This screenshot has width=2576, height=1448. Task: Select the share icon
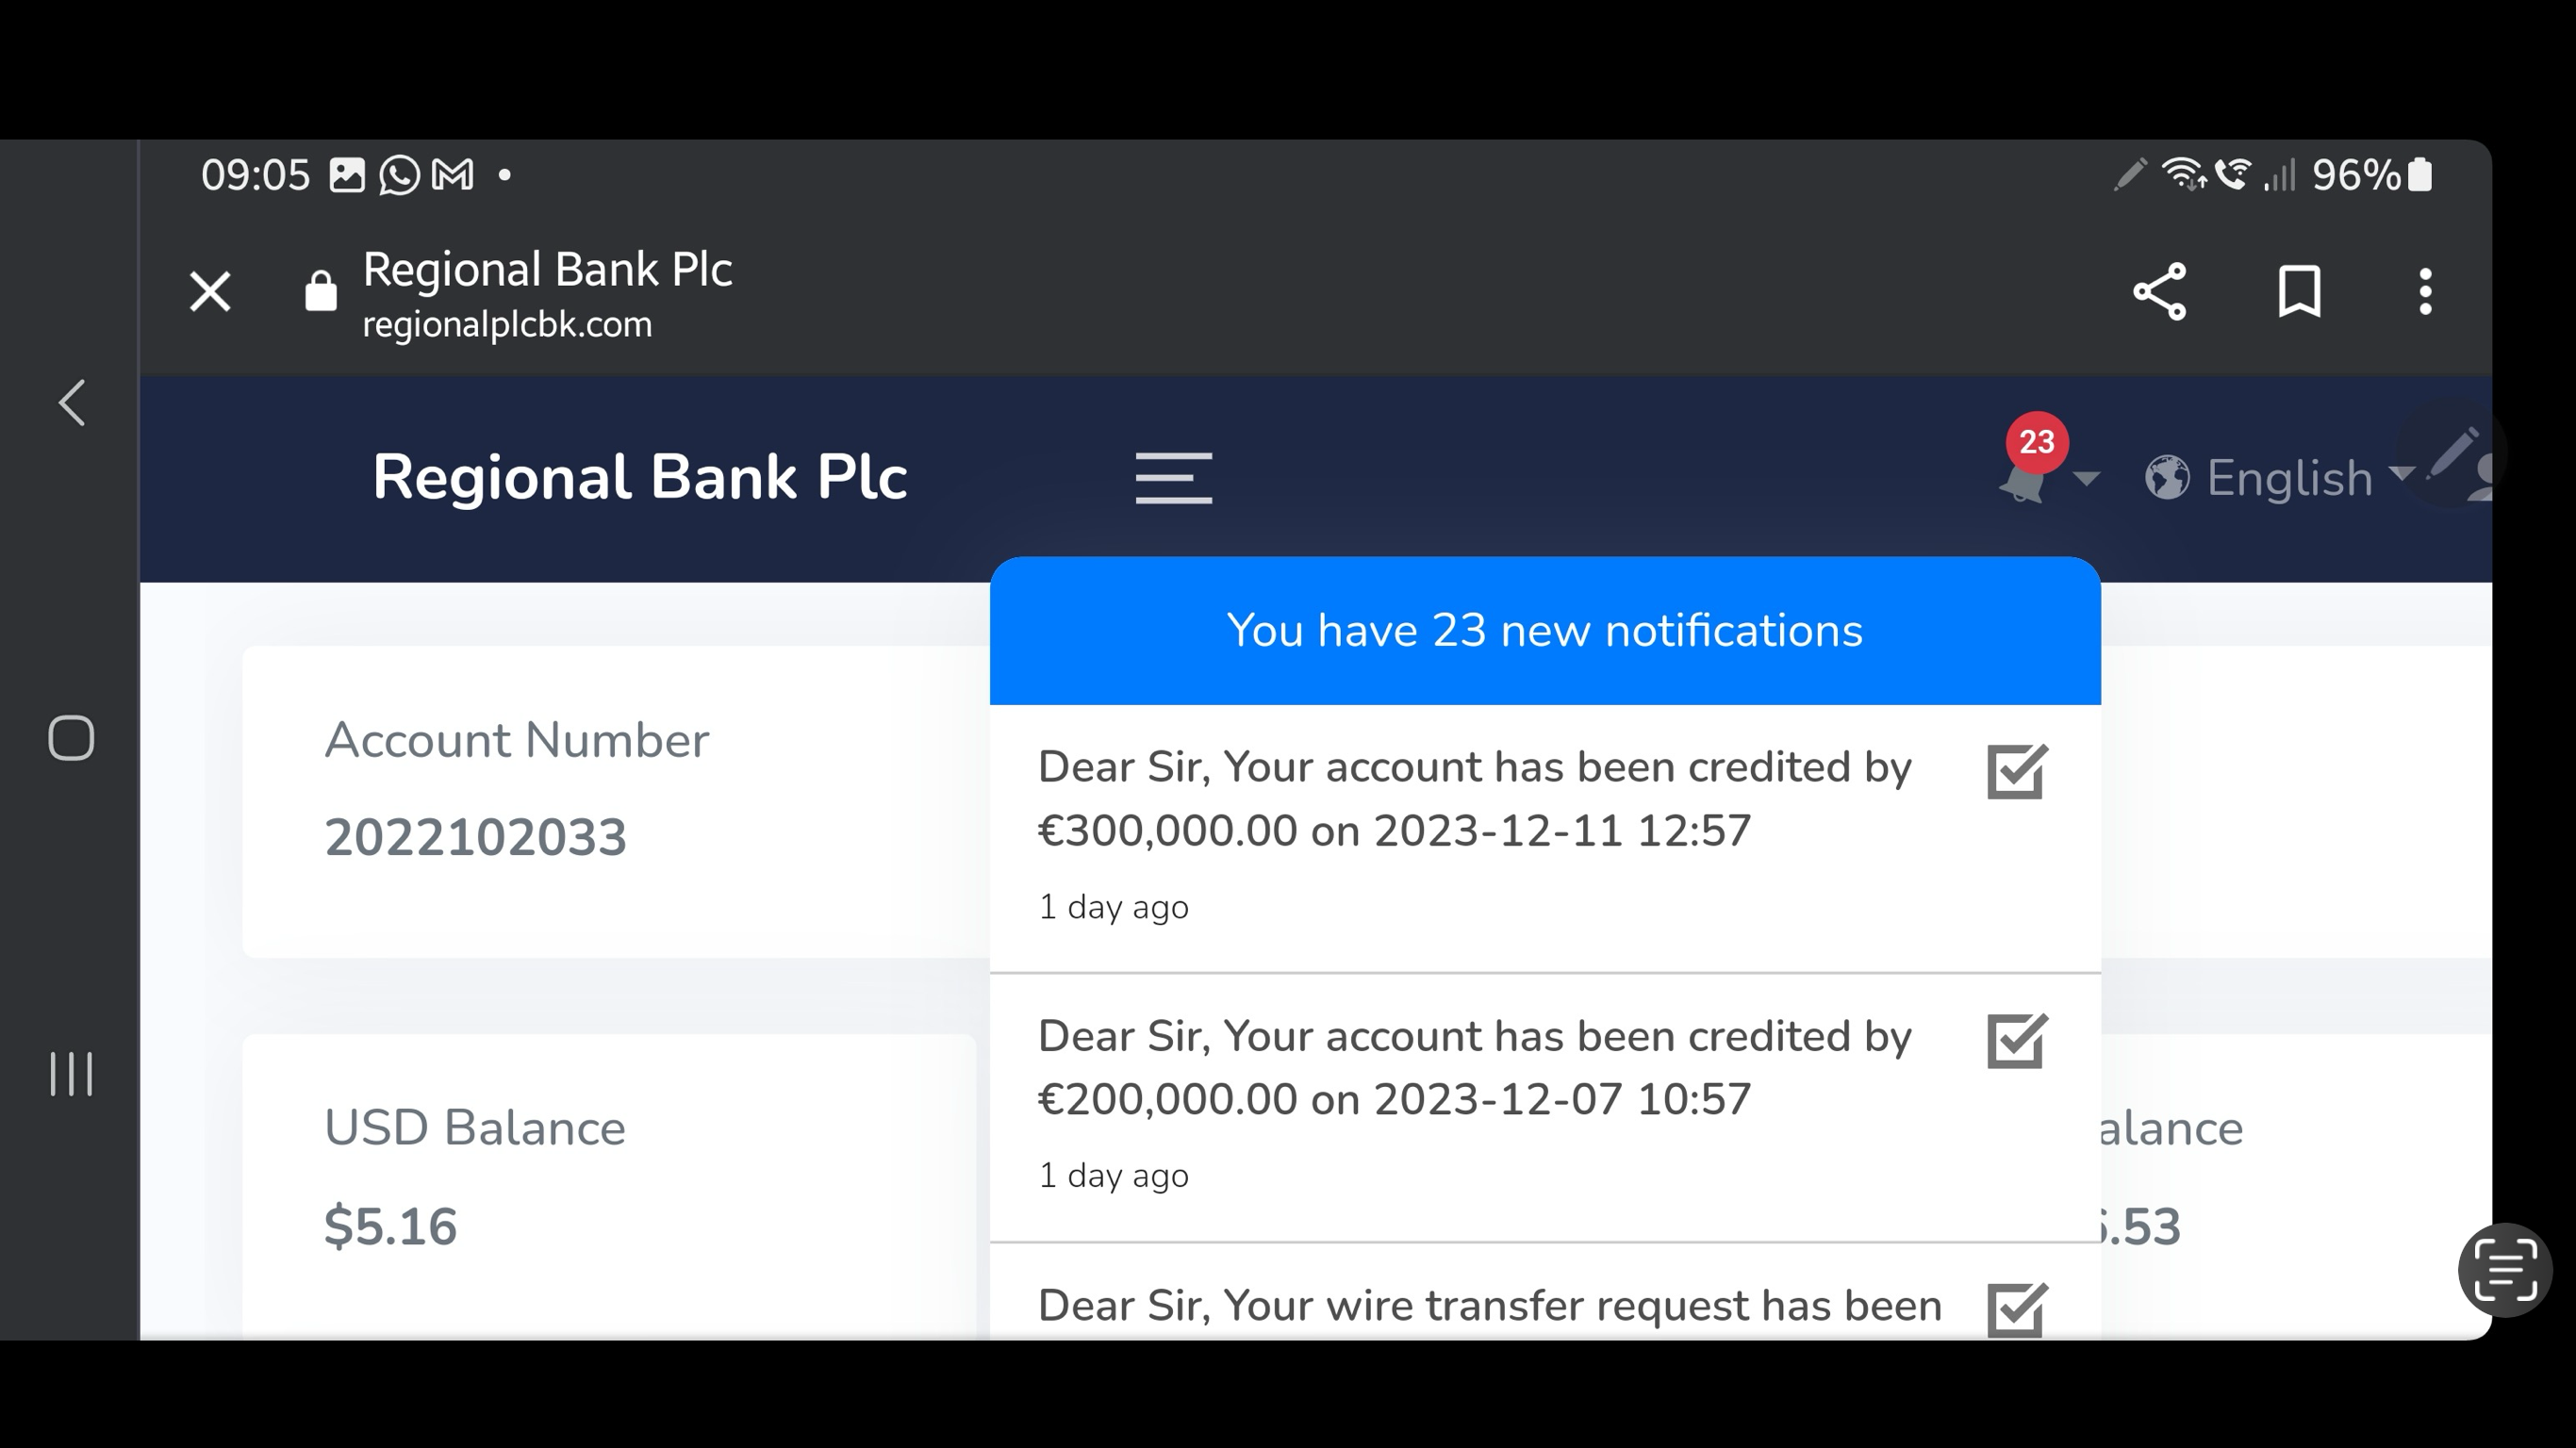tap(2158, 291)
